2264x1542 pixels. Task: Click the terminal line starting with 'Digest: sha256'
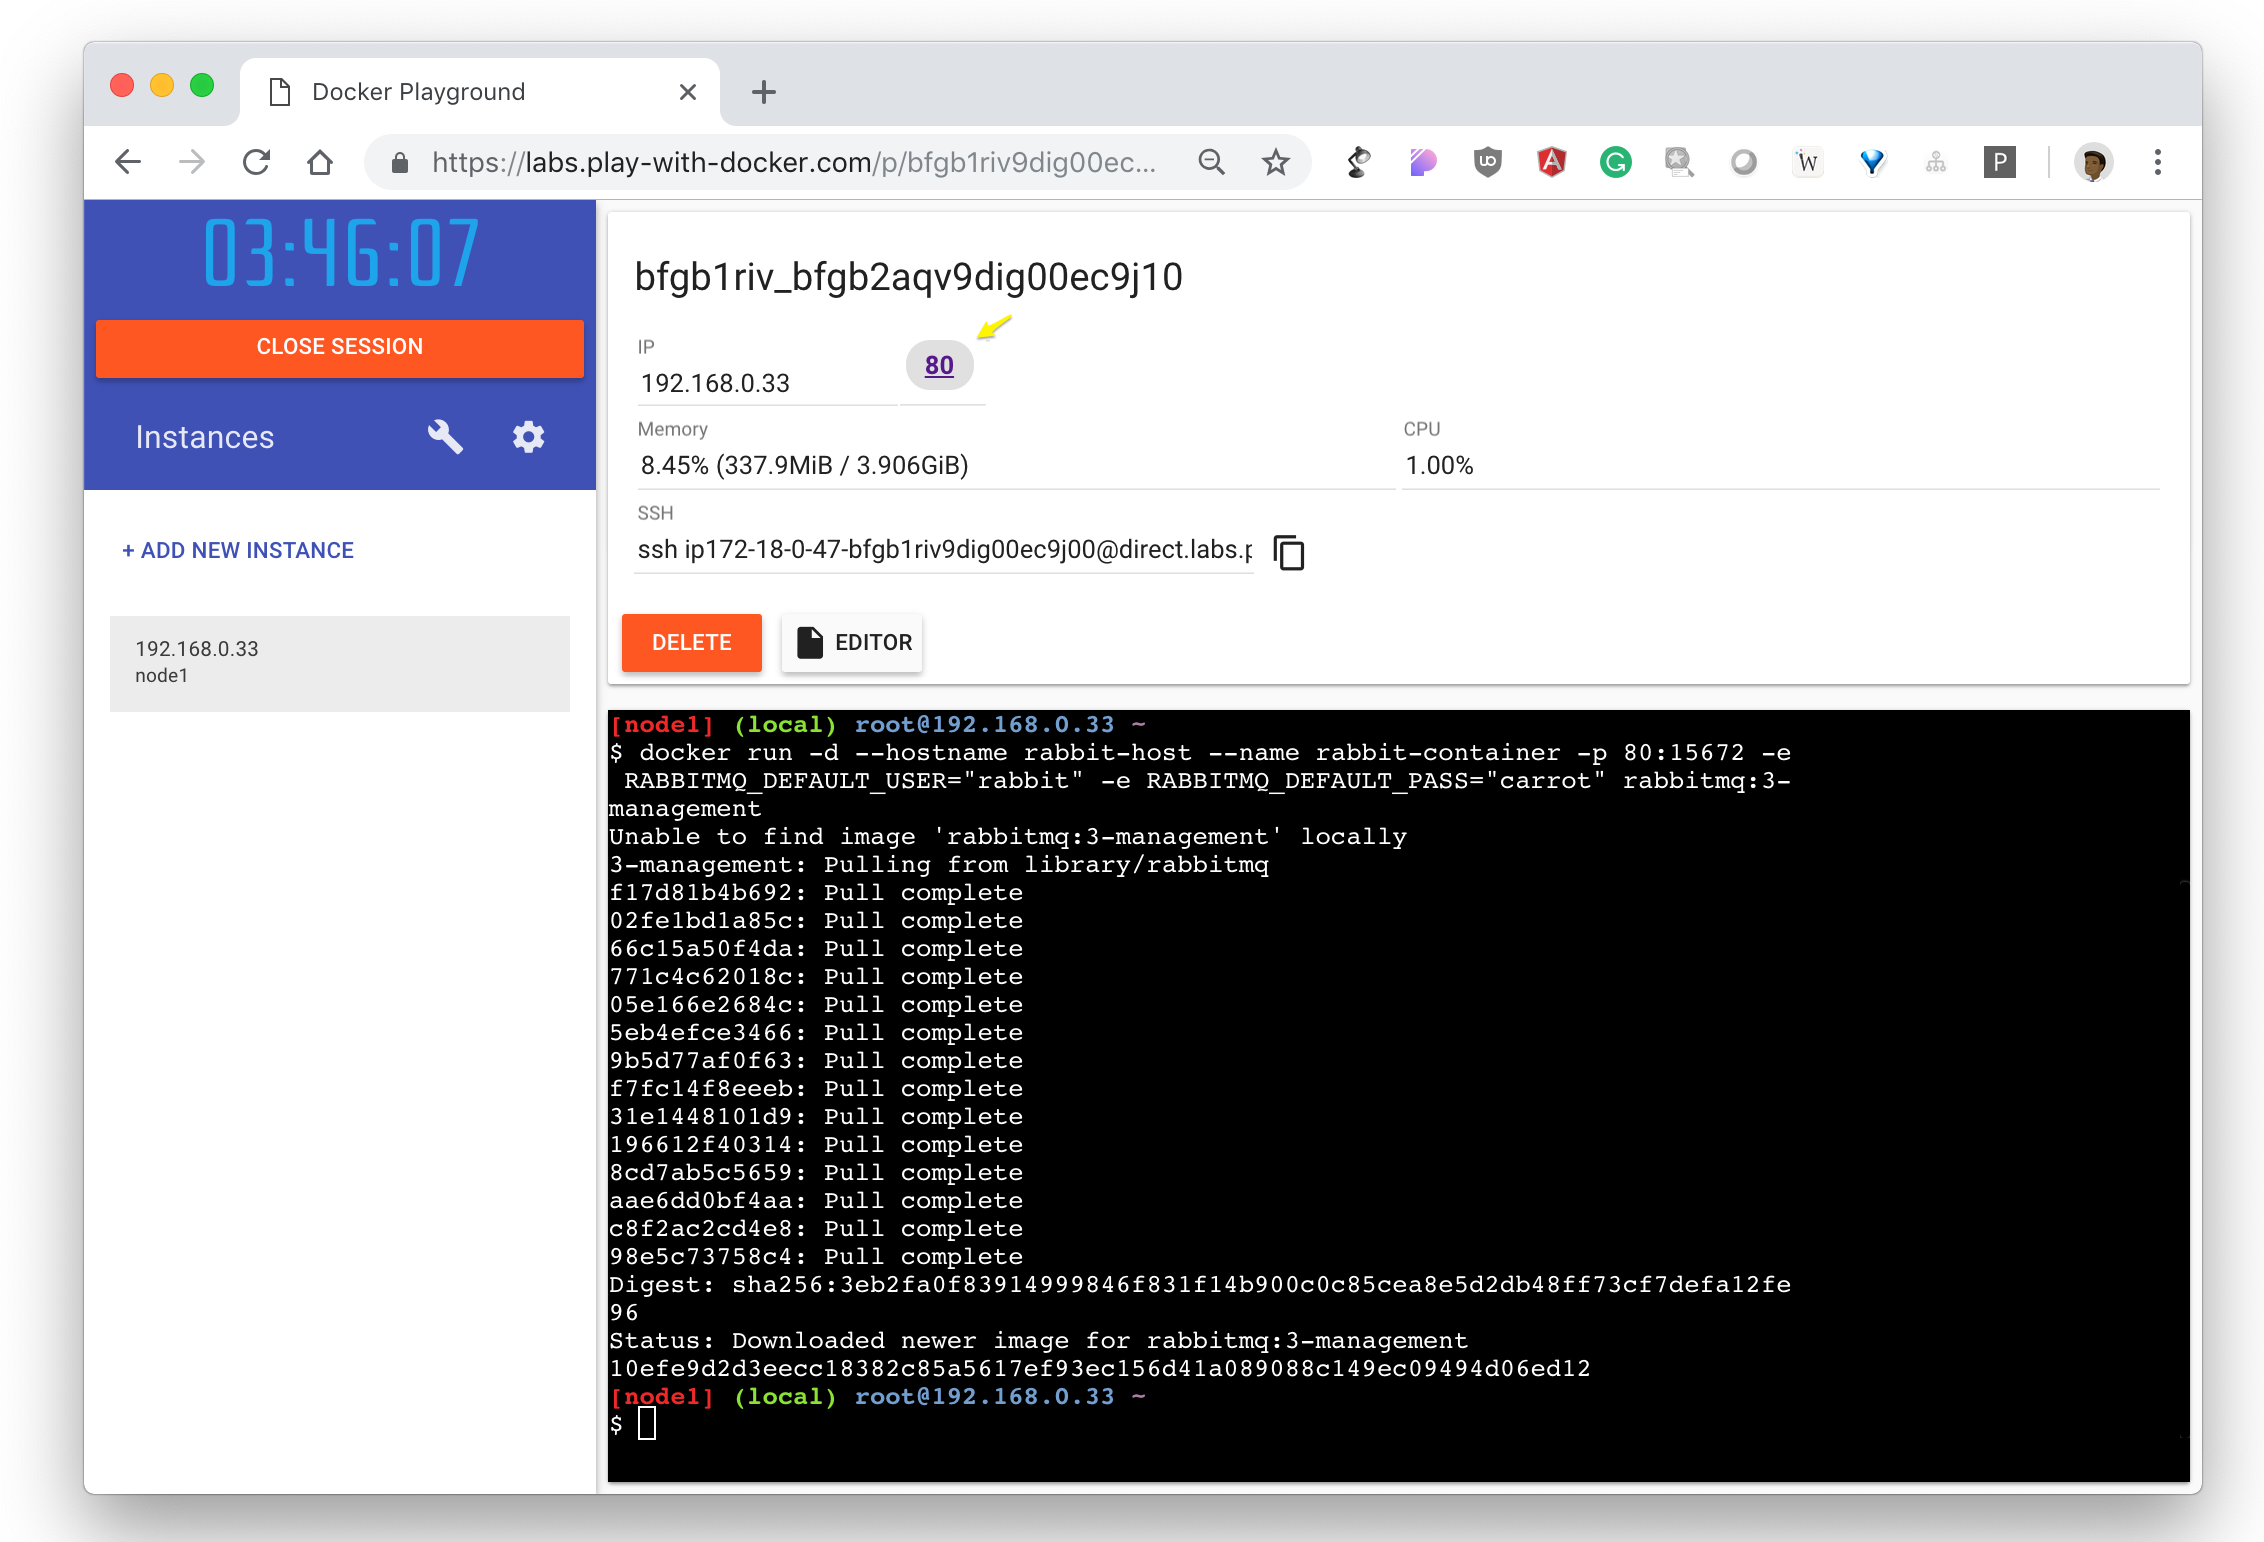coord(1200,1285)
